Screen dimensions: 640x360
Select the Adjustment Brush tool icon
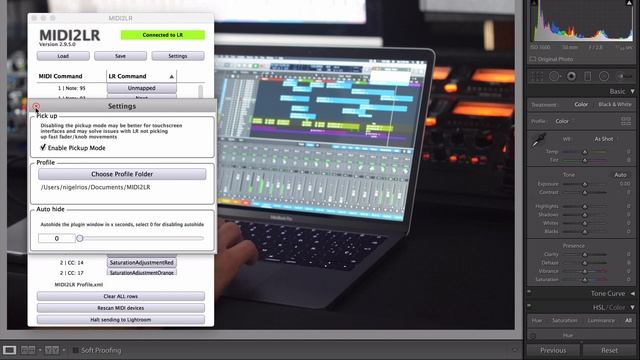point(623,76)
